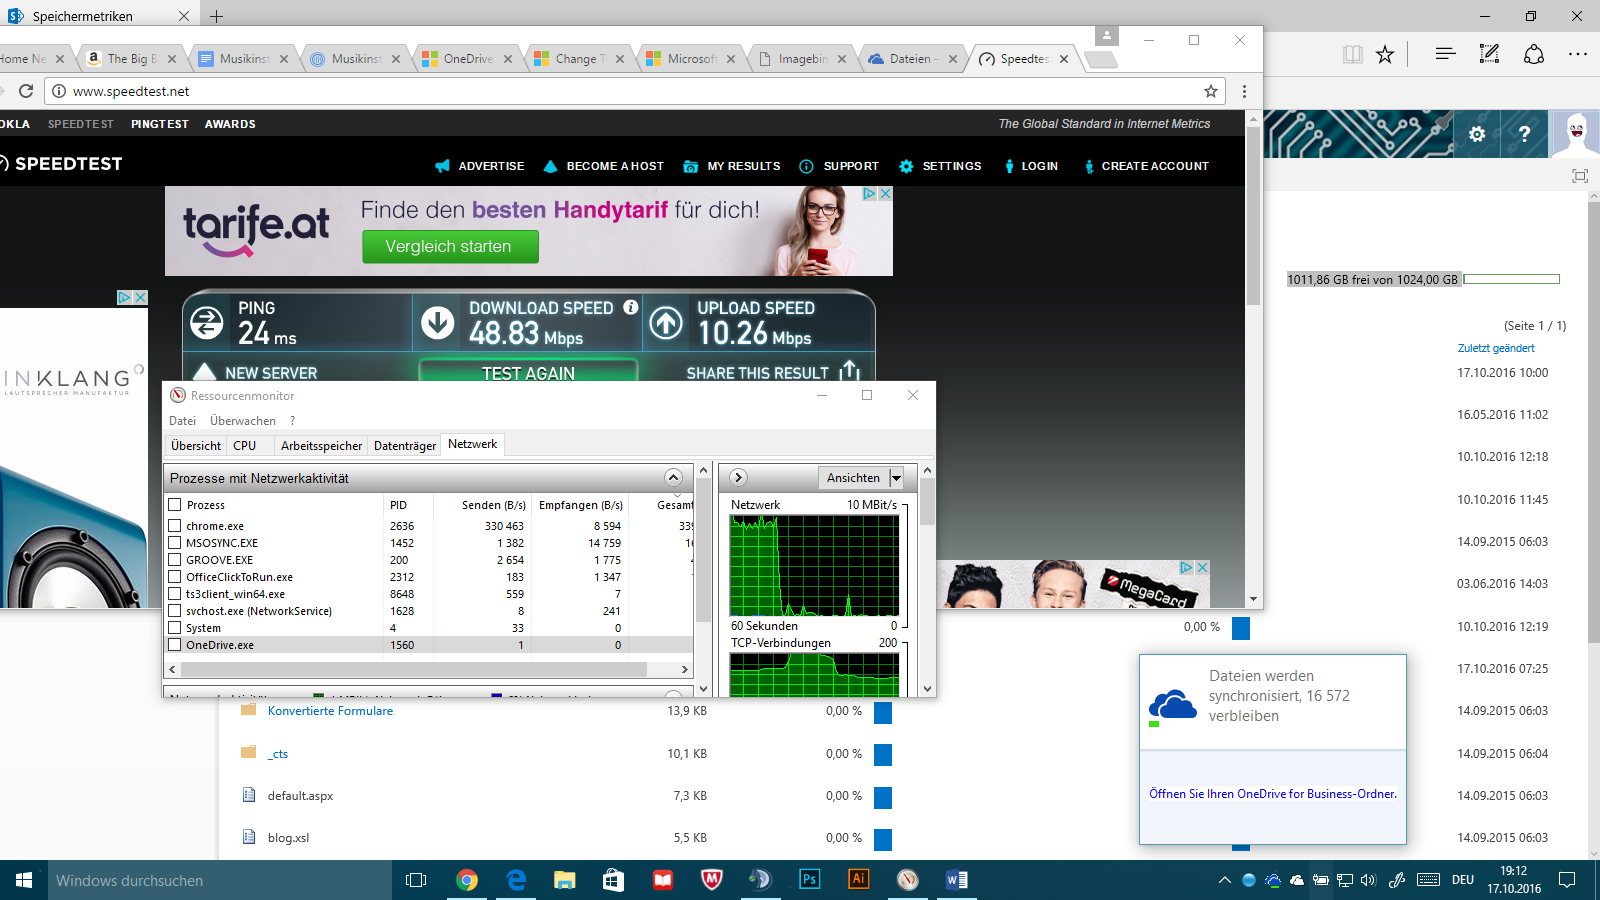Click download speed info icon
1600x900 pixels.
(631, 307)
